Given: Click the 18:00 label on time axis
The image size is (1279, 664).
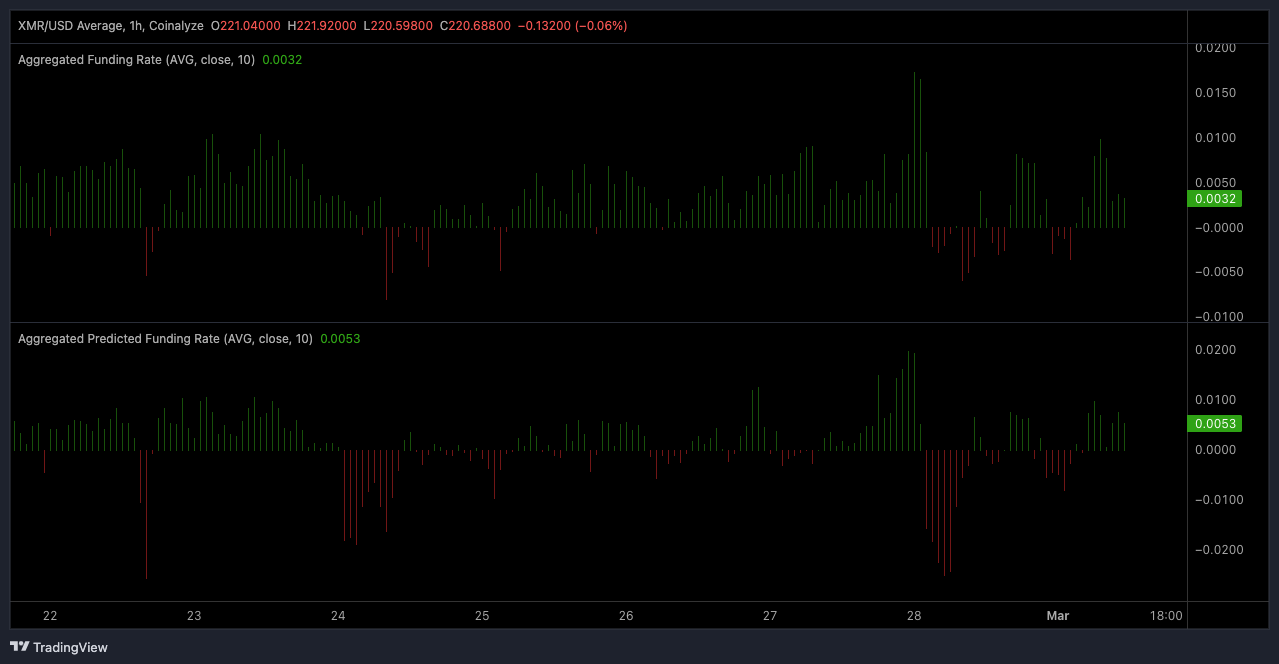Looking at the screenshot, I should pos(1166,616).
